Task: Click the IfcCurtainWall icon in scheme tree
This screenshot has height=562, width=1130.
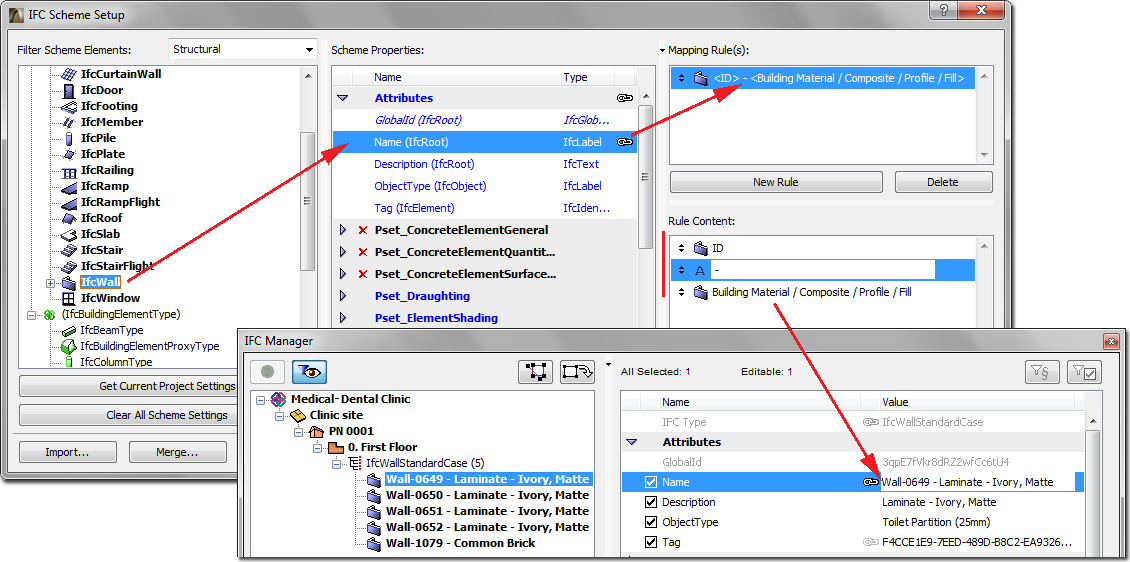Action: coord(68,74)
